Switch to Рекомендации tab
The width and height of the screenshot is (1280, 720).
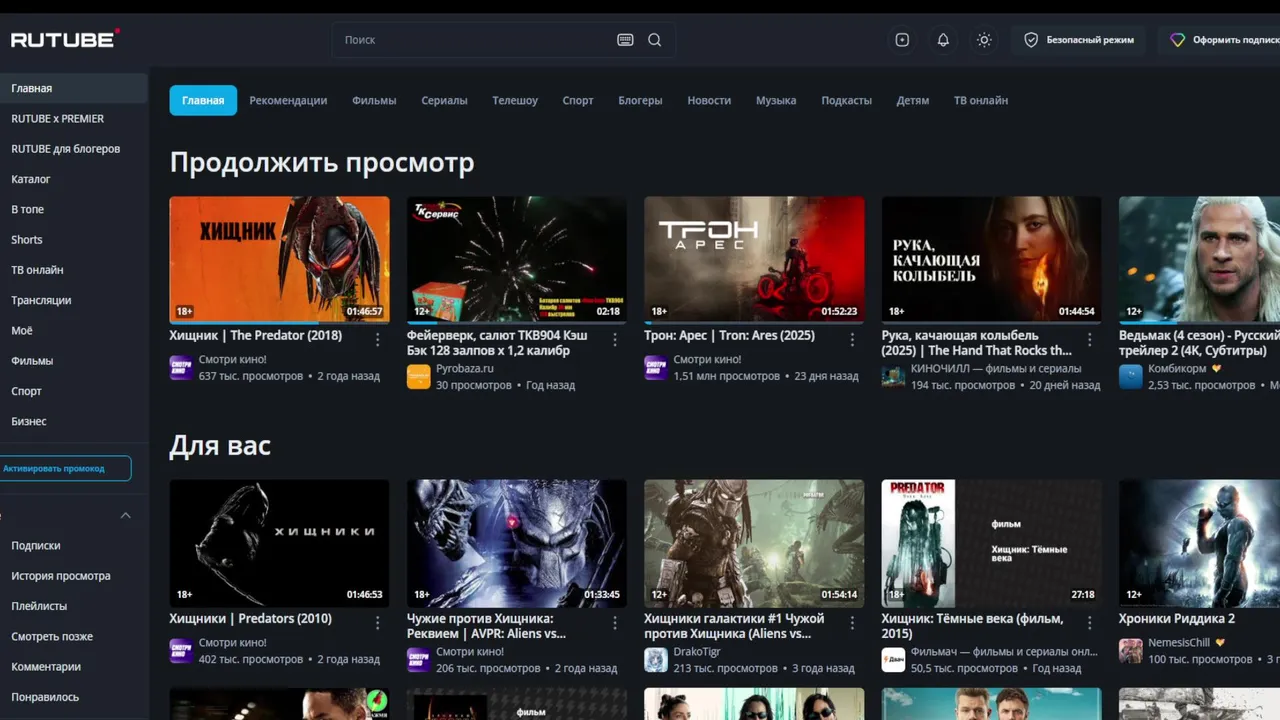[288, 100]
